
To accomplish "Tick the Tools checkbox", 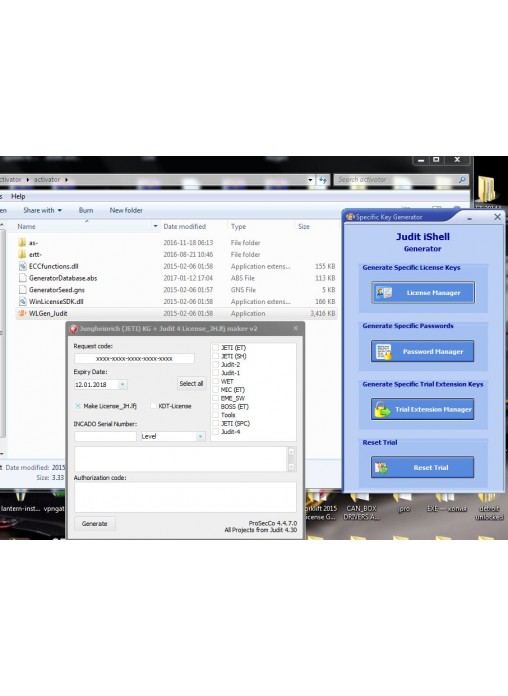I will click(216, 415).
